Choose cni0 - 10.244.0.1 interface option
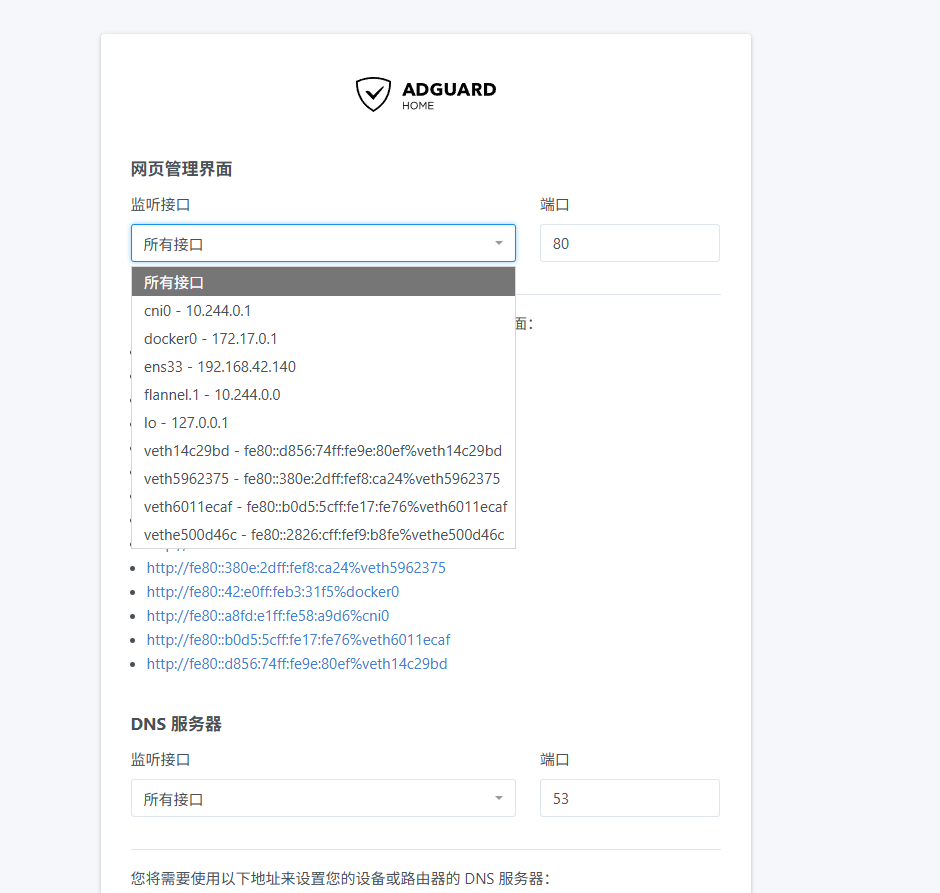 (x=323, y=311)
